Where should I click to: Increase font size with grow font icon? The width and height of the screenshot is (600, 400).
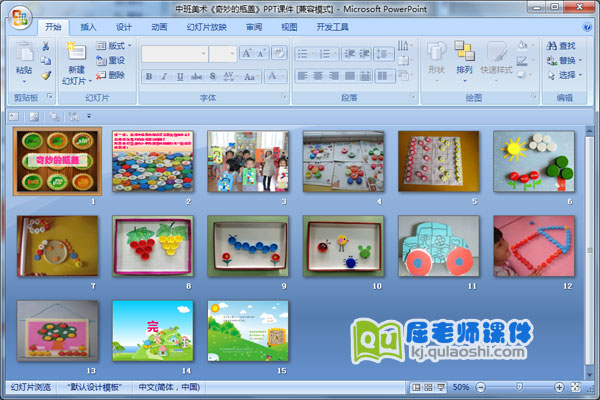[246, 54]
